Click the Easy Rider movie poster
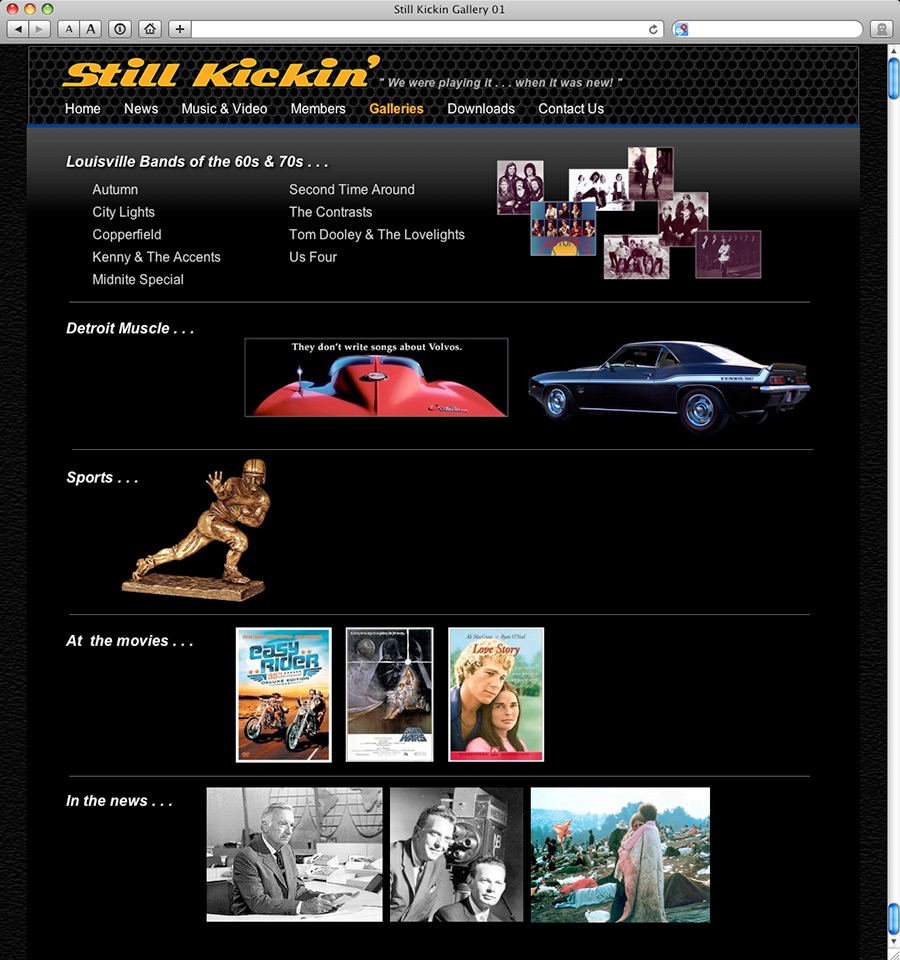The height and width of the screenshot is (960, 900). pyautogui.click(x=283, y=695)
